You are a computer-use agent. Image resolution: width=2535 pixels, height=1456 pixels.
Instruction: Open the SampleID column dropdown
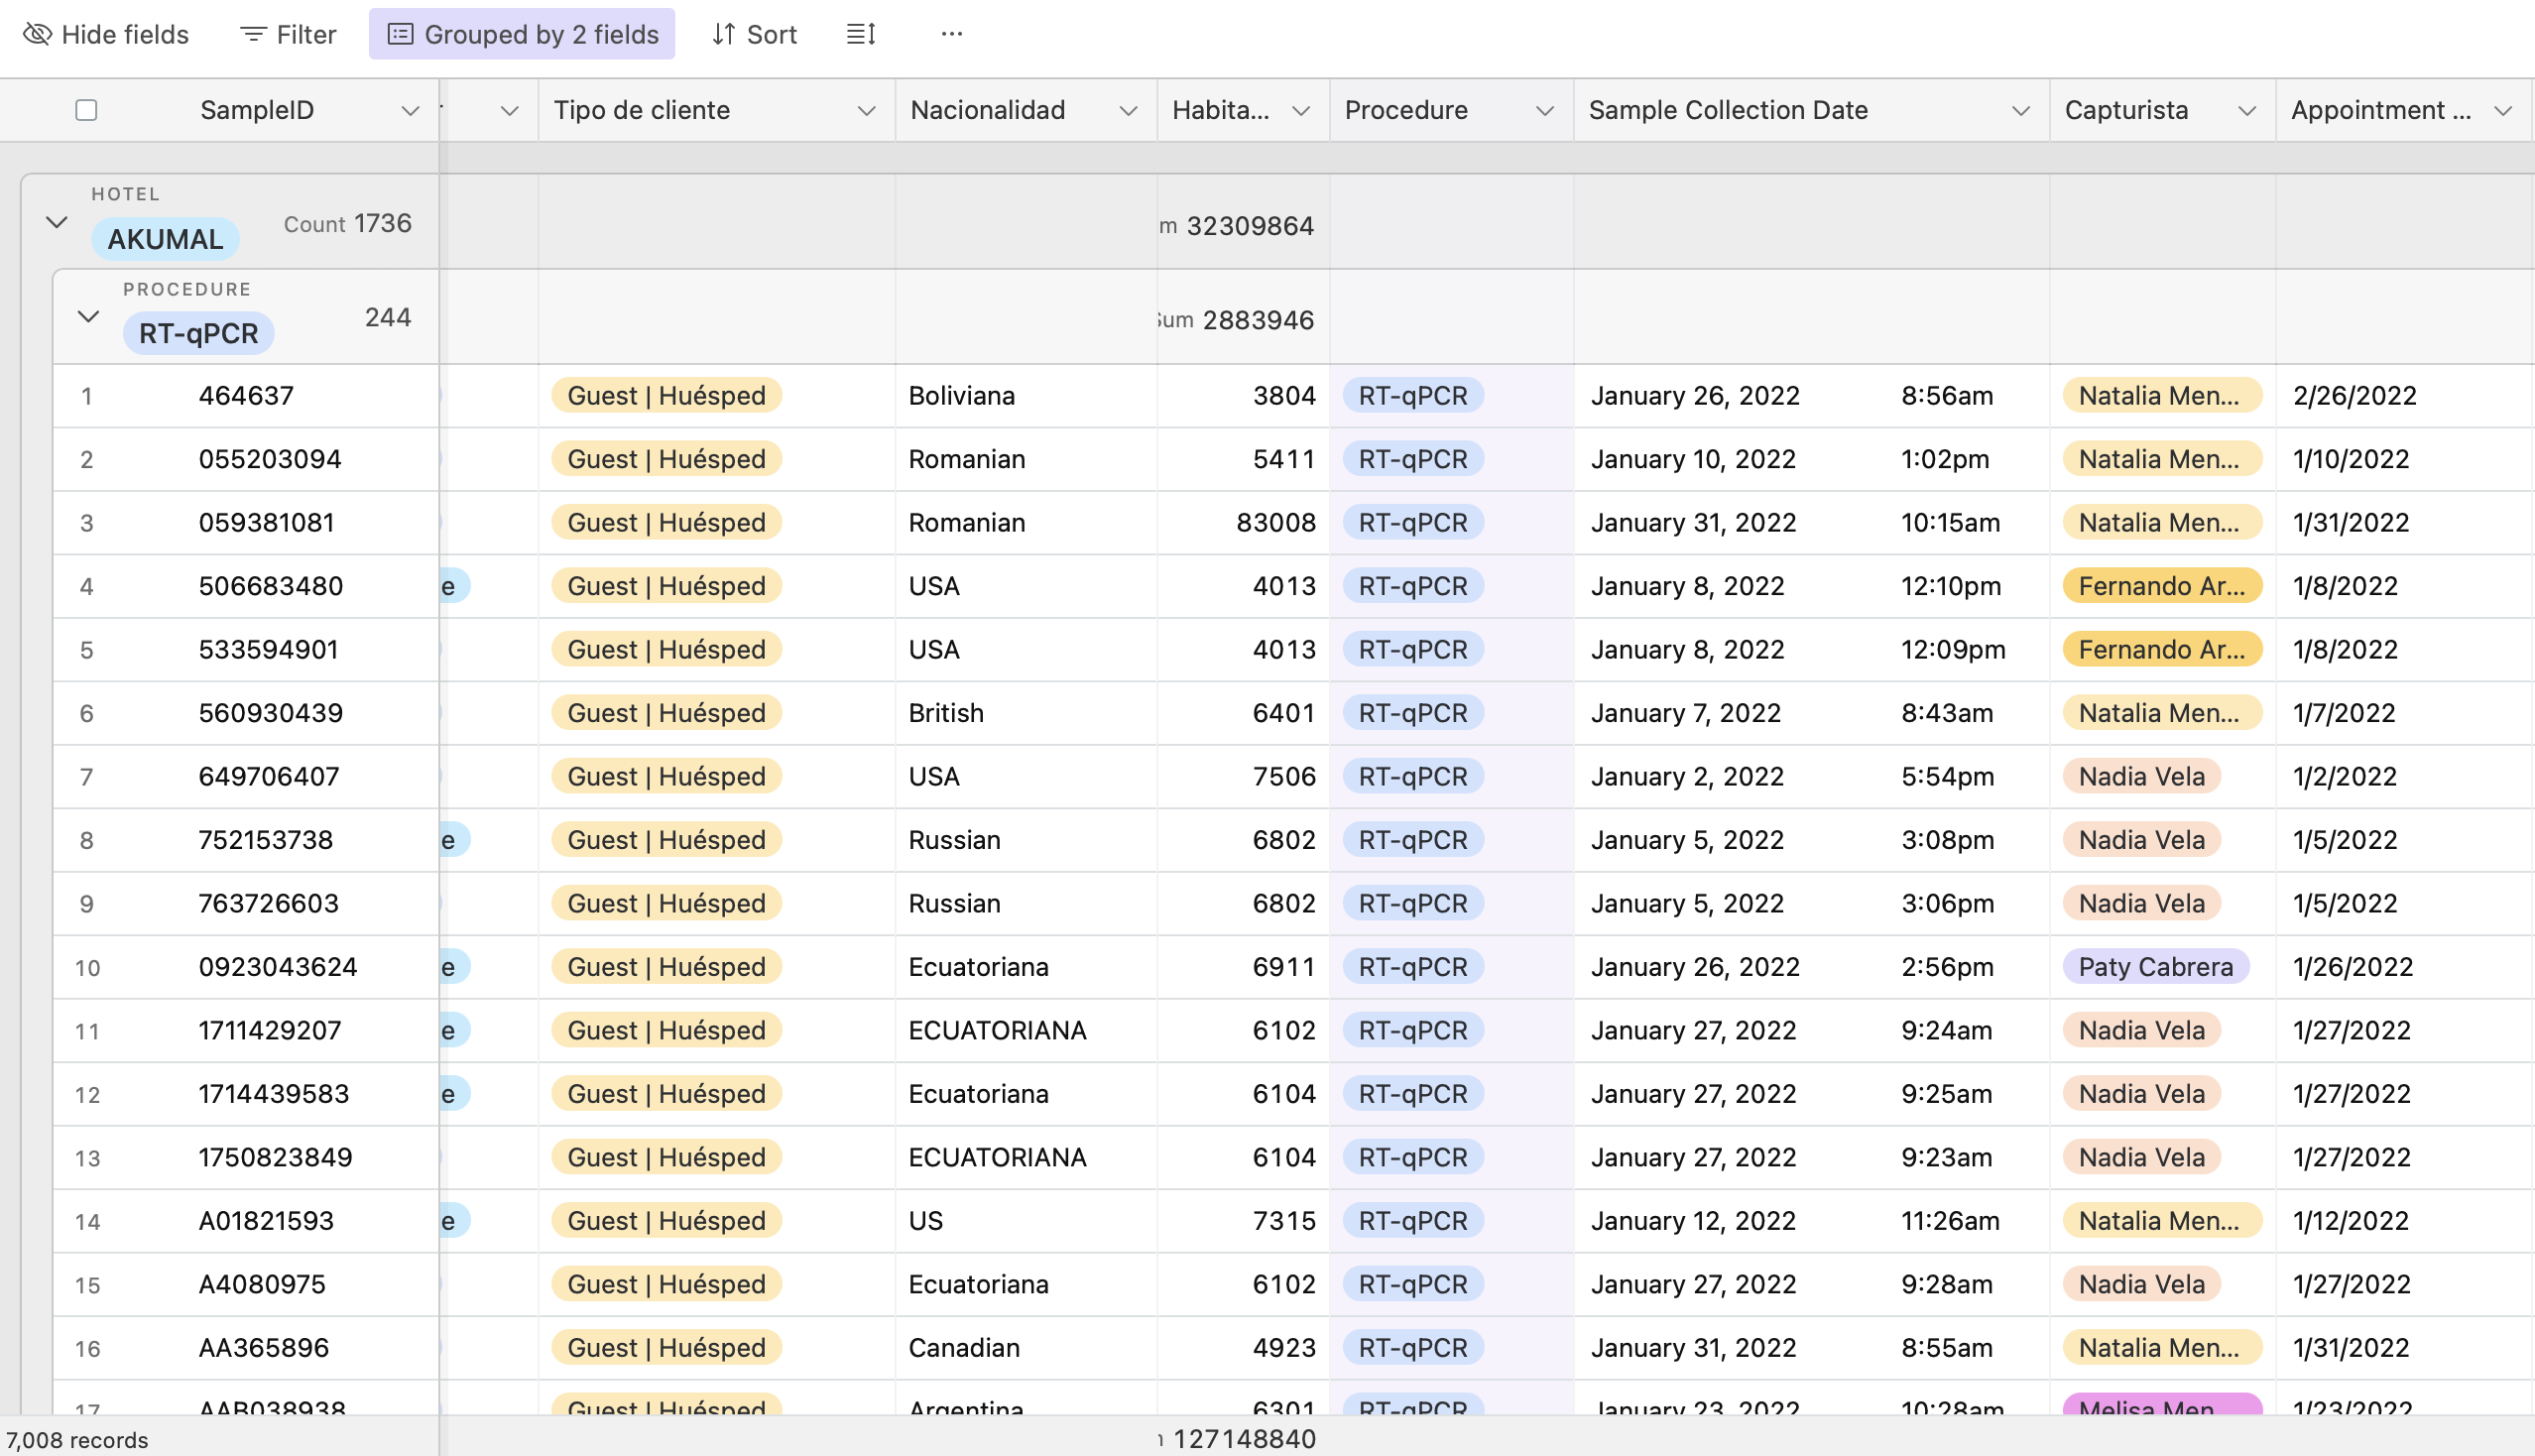(x=410, y=110)
